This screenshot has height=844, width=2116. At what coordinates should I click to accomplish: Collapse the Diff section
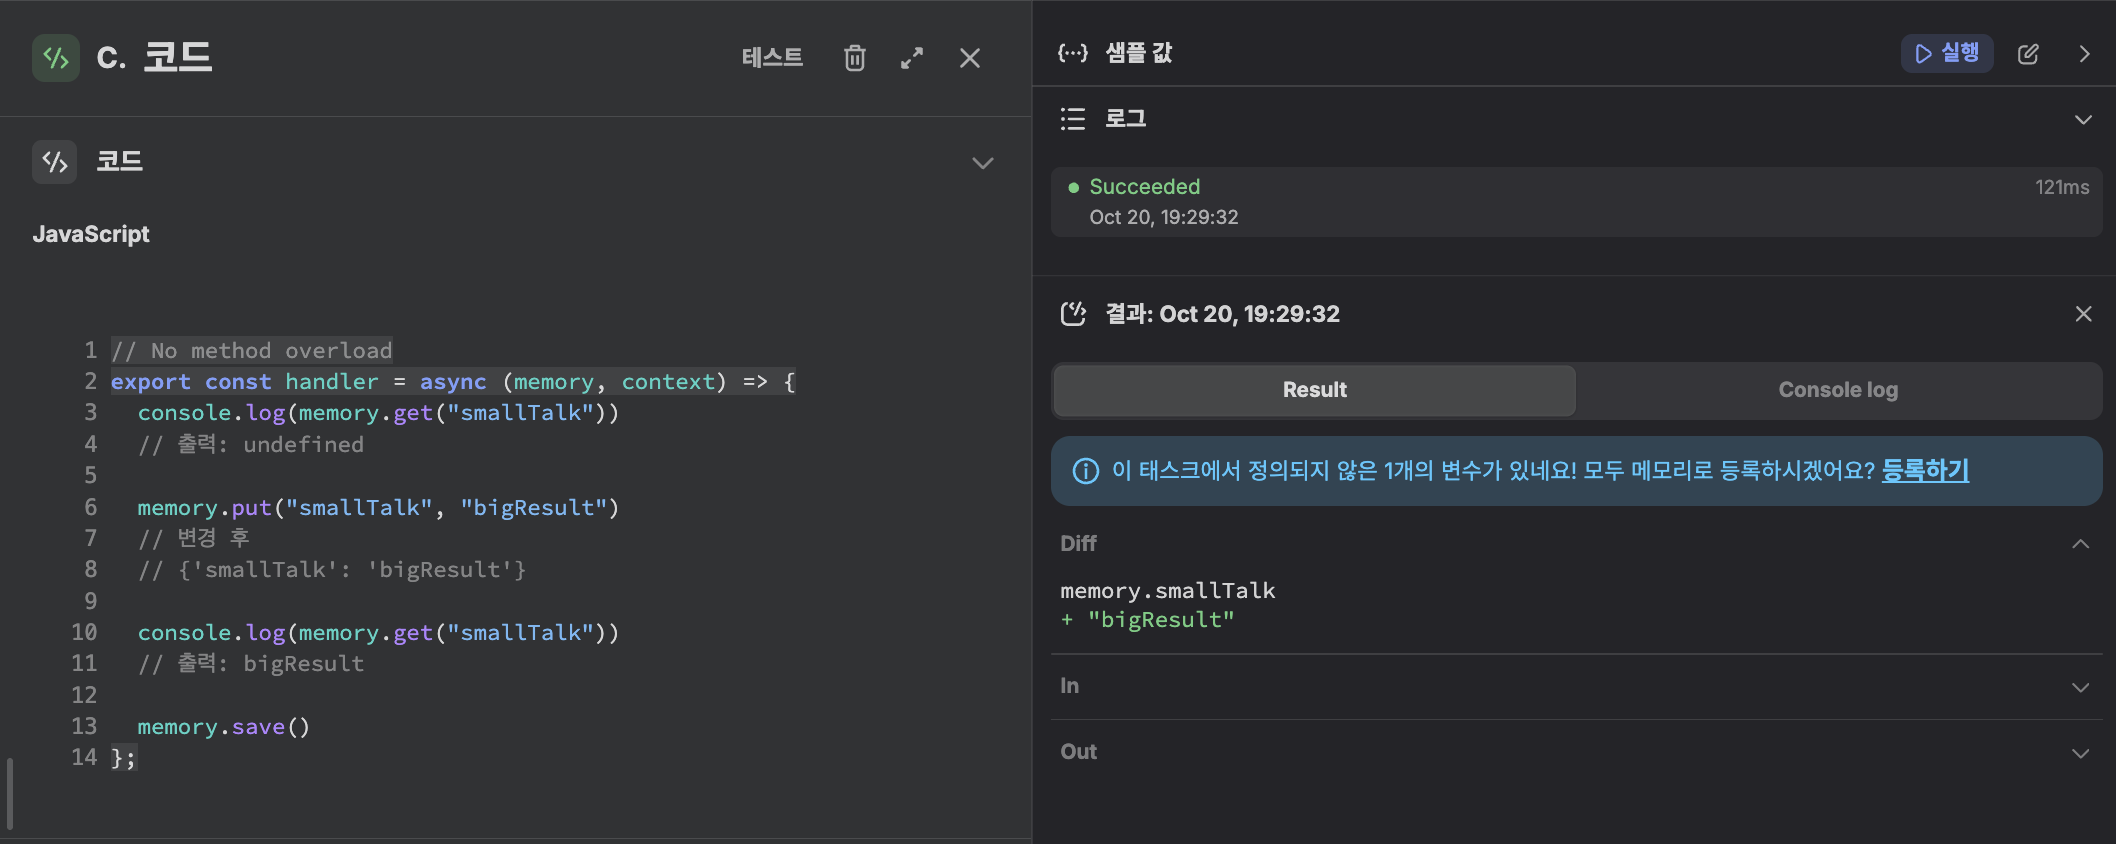click(2081, 544)
